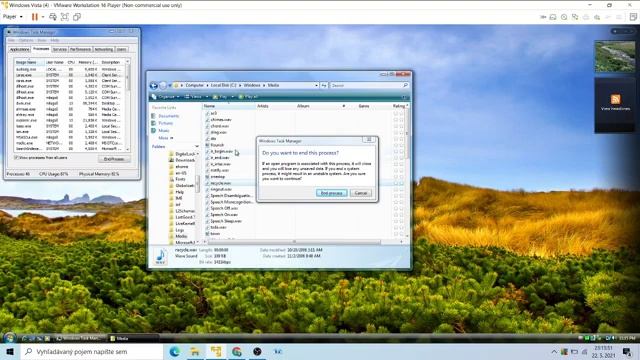Select recycle.wav file in list
Viewport: 640px width, 360px height.
click(218, 183)
